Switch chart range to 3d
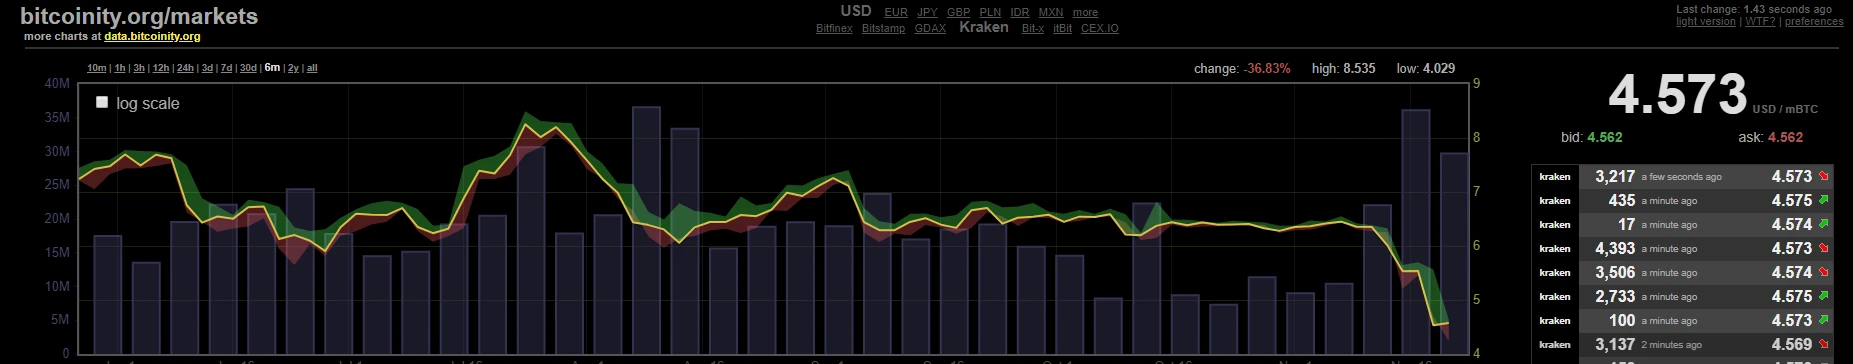This screenshot has width=1853, height=364. tap(207, 68)
